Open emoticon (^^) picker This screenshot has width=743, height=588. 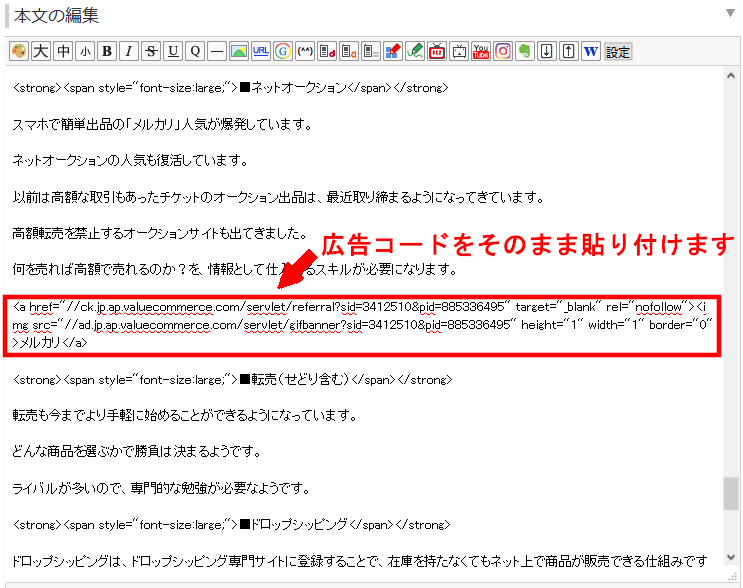305,51
